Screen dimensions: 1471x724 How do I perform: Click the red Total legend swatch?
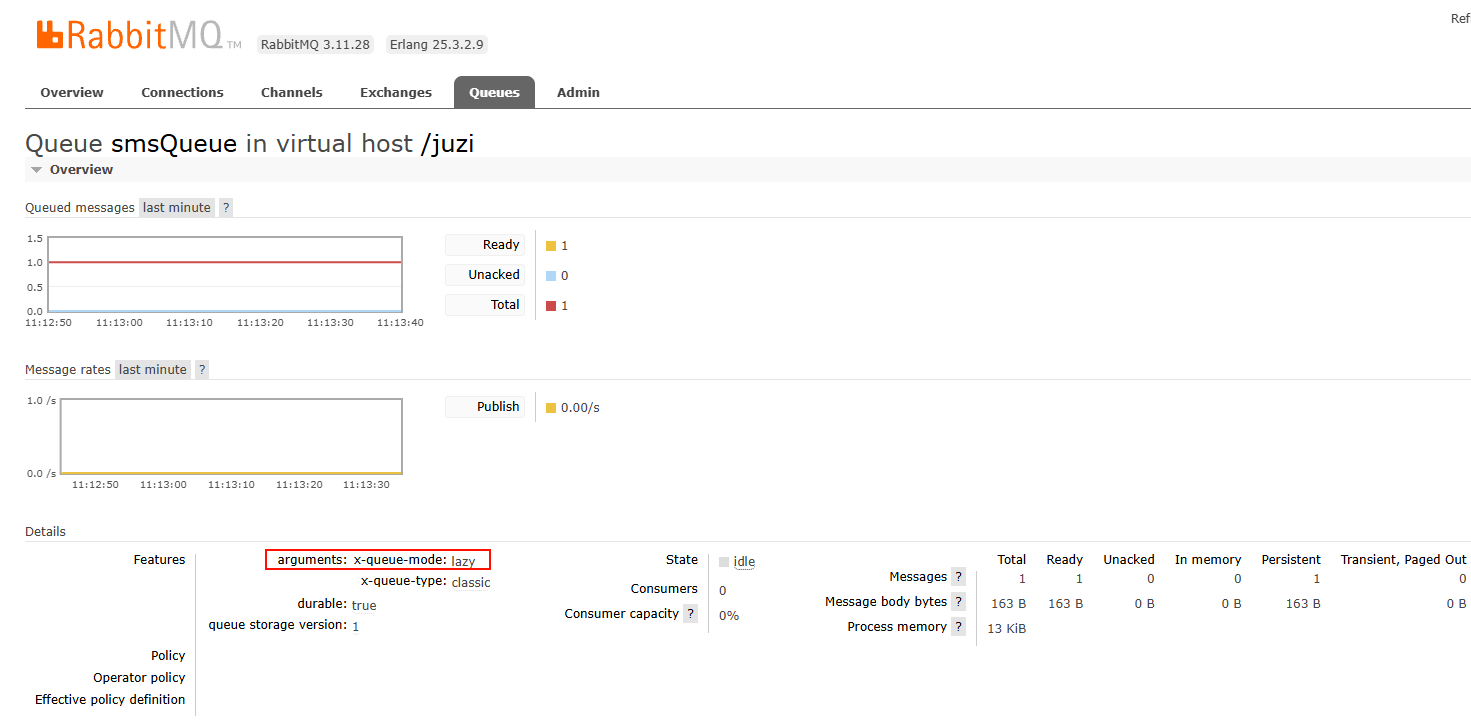click(x=550, y=306)
